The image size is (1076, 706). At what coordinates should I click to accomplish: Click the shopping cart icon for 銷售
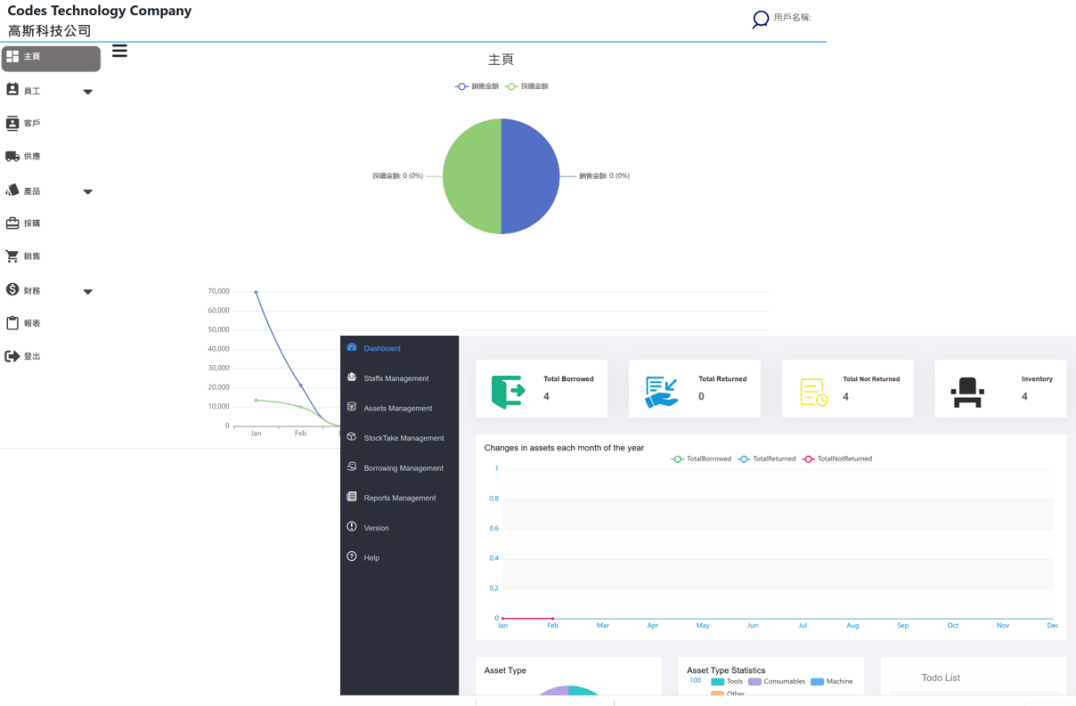(13, 256)
